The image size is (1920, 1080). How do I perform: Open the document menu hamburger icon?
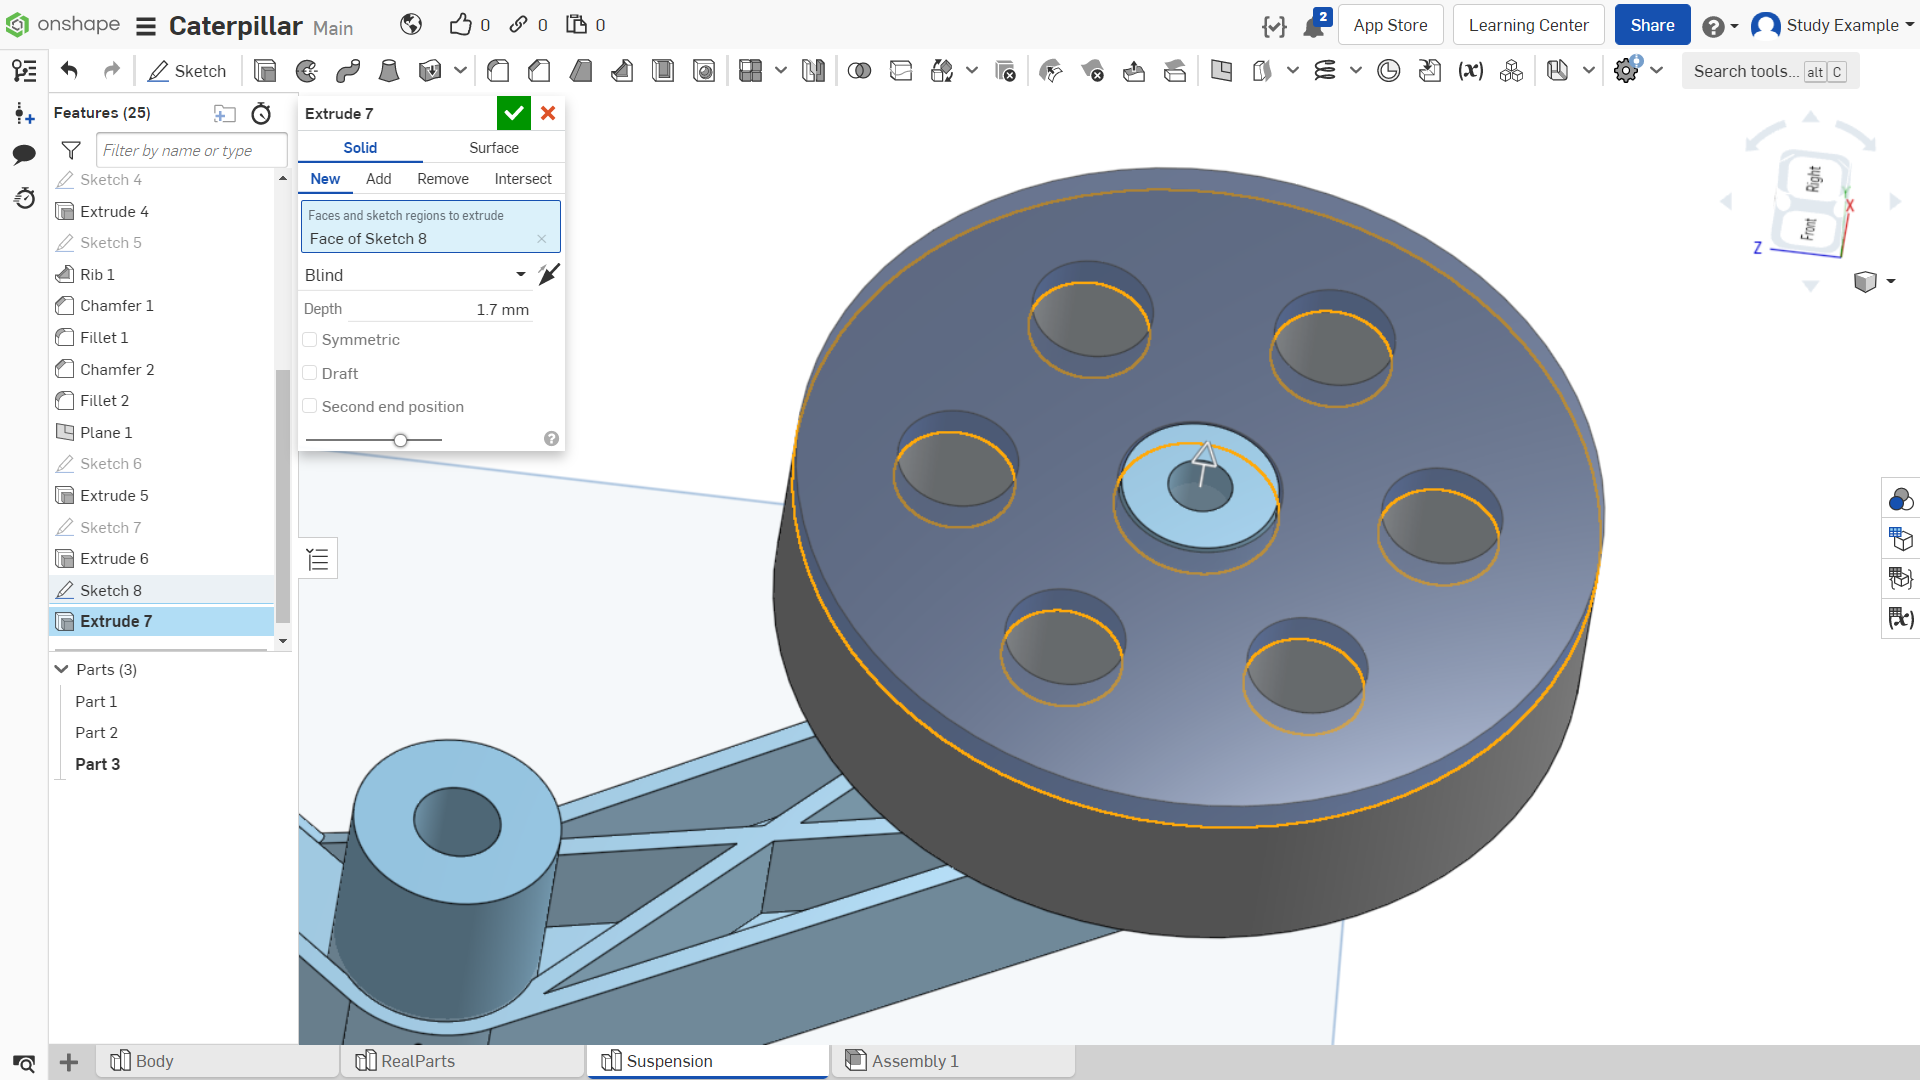click(146, 26)
